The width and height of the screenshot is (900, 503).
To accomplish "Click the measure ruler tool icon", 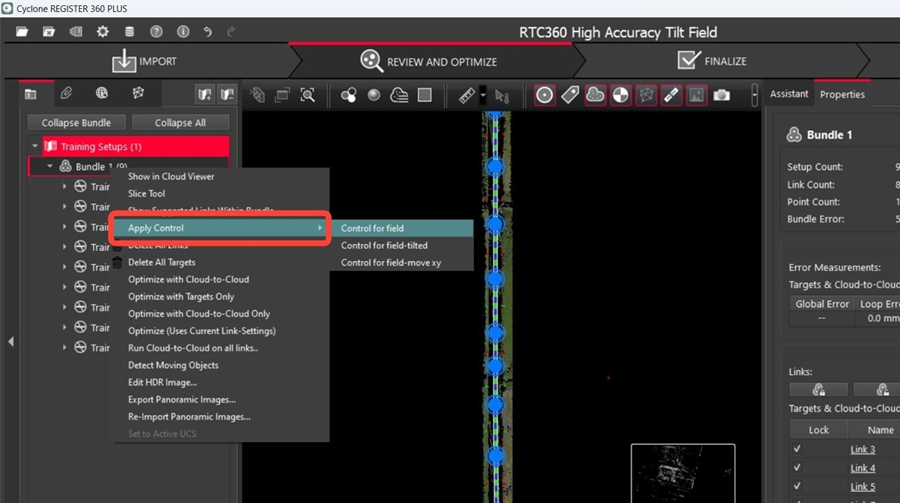I will click(x=467, y=95).
